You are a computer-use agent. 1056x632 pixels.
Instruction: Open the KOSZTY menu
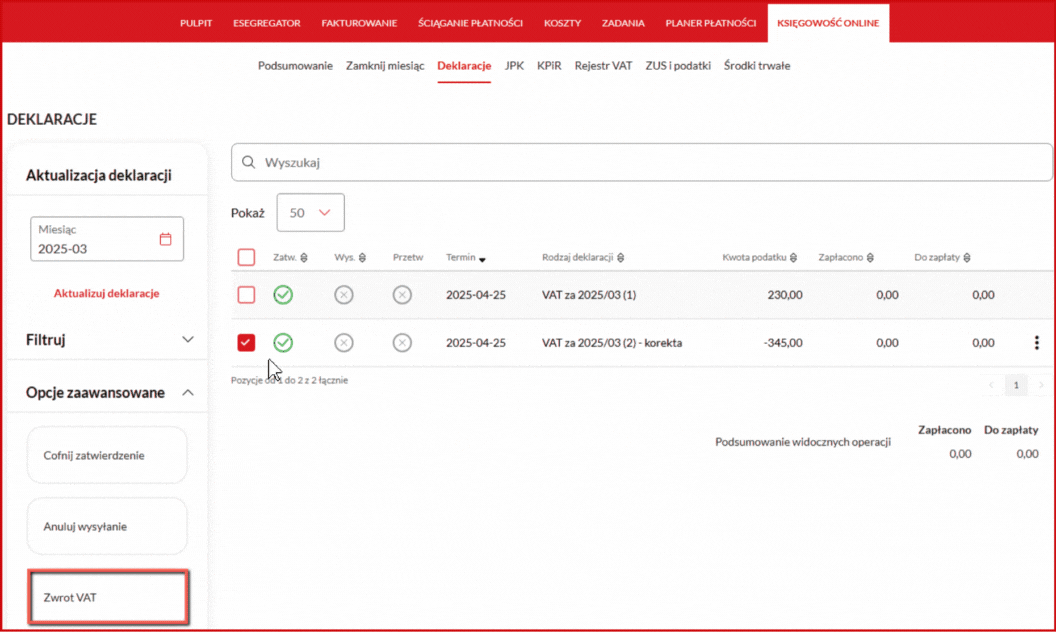(x=562, y=23)
